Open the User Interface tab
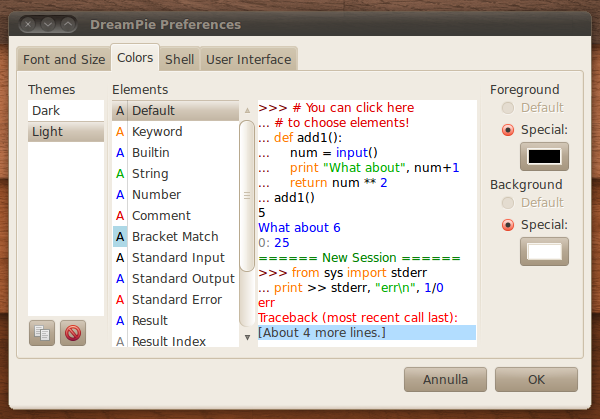Image resolution: width=600 pixels, height=419 pixels. point(248,59)
